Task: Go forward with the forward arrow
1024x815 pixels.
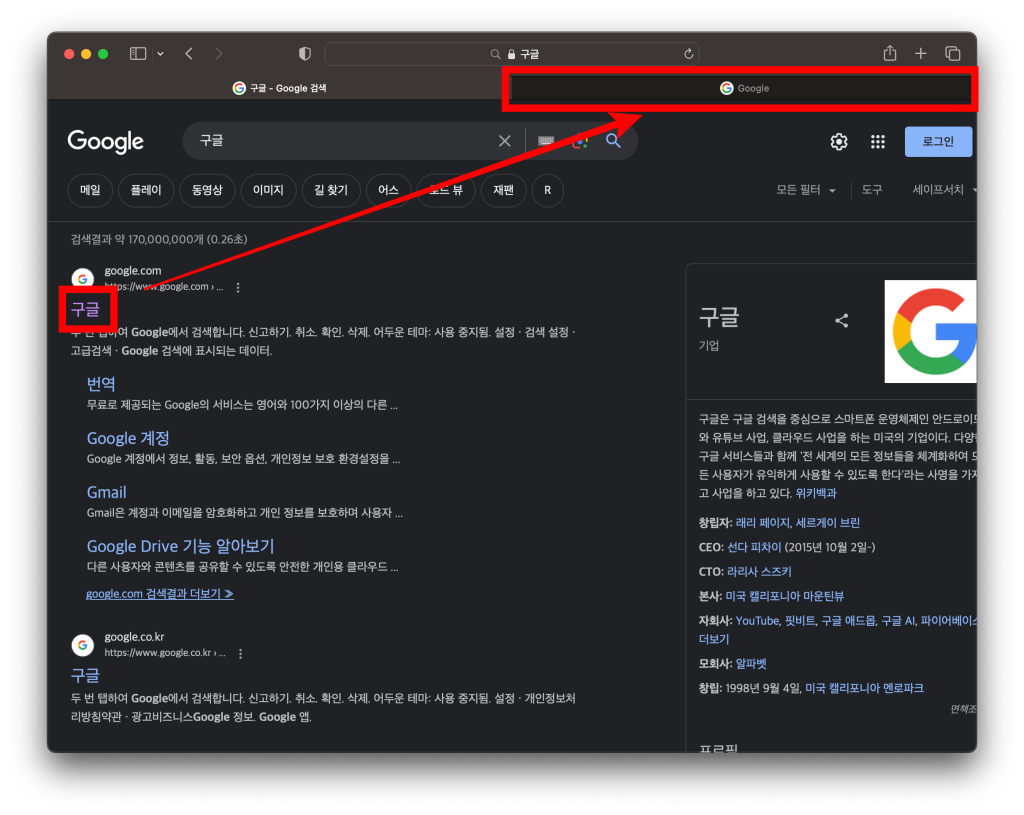Action: (x=219, y=54)
